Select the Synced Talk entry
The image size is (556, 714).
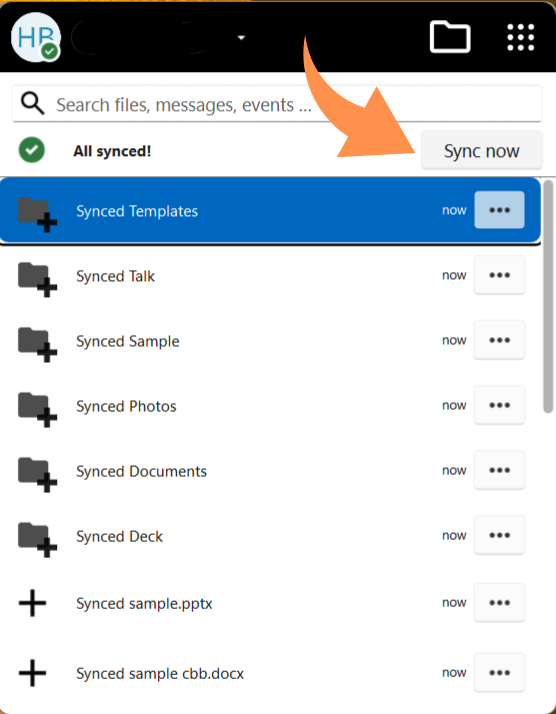tap(270, 275)
